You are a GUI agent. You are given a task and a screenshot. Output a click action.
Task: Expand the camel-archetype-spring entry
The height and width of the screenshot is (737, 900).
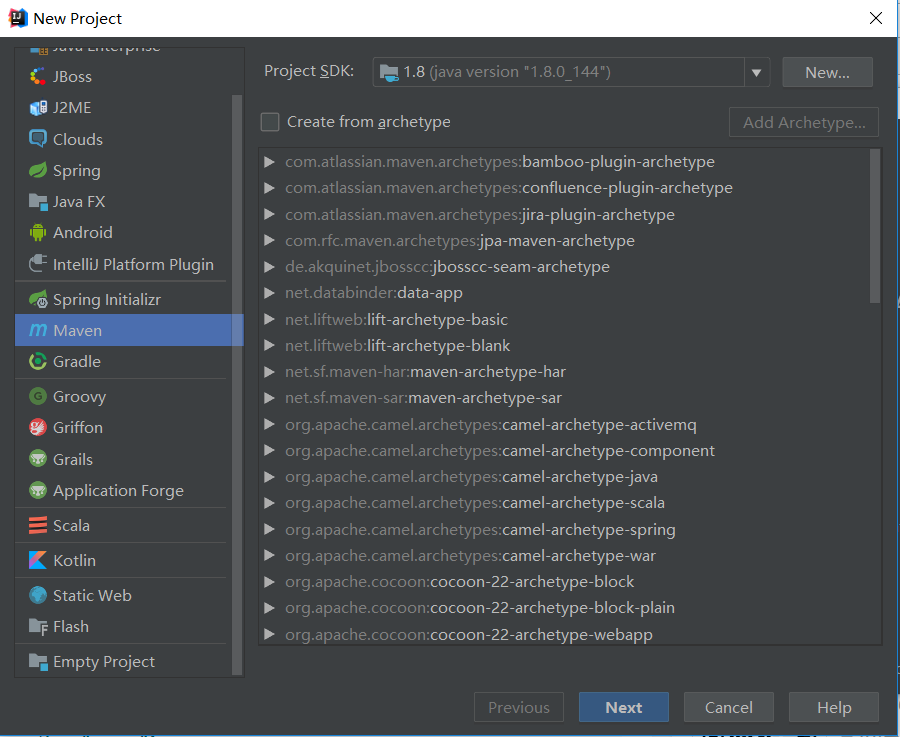pos(269,529)
